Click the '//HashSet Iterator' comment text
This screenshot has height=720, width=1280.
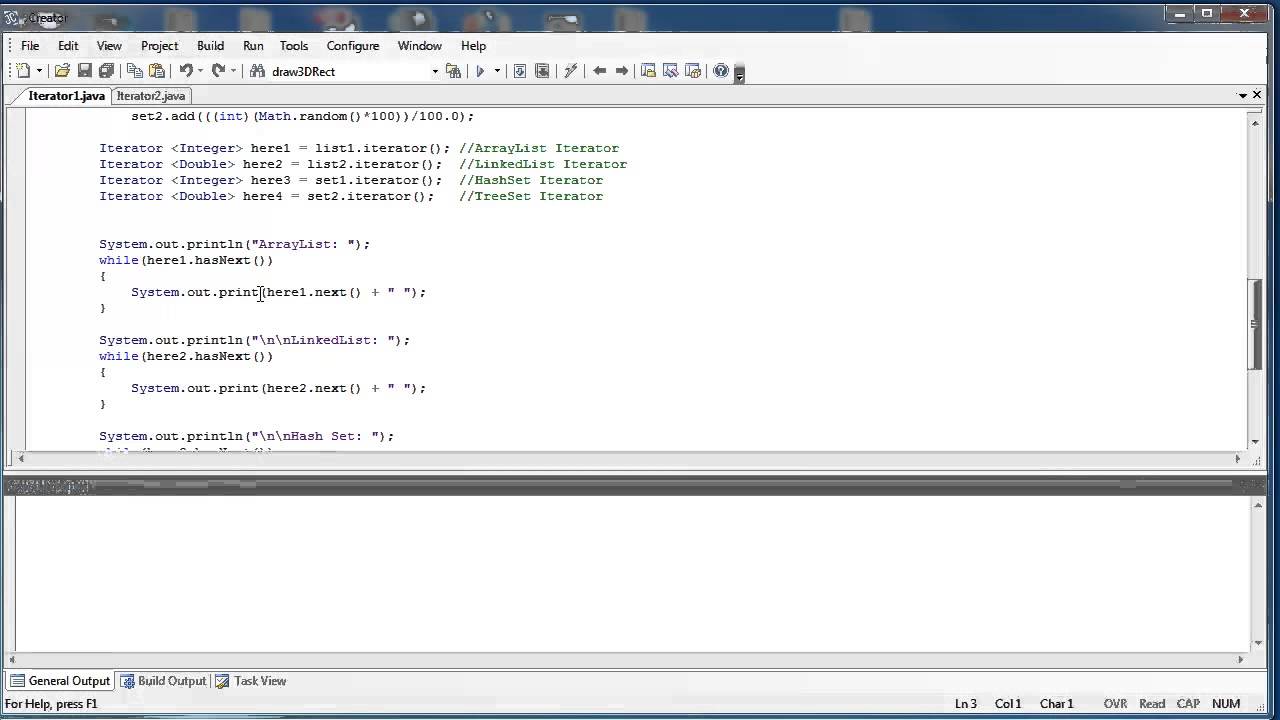click(x=531, y=180)
